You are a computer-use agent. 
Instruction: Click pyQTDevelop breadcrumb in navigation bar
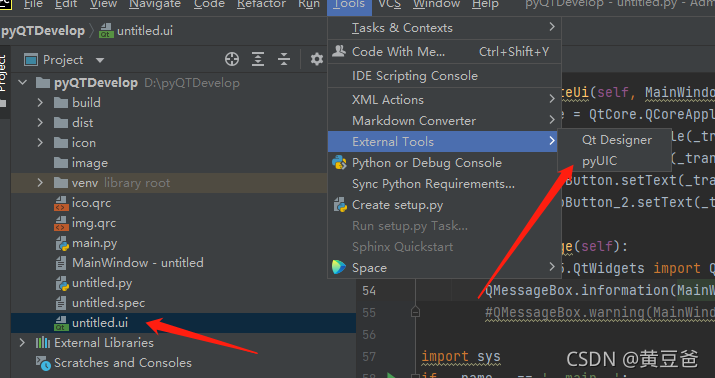point(43,31)
